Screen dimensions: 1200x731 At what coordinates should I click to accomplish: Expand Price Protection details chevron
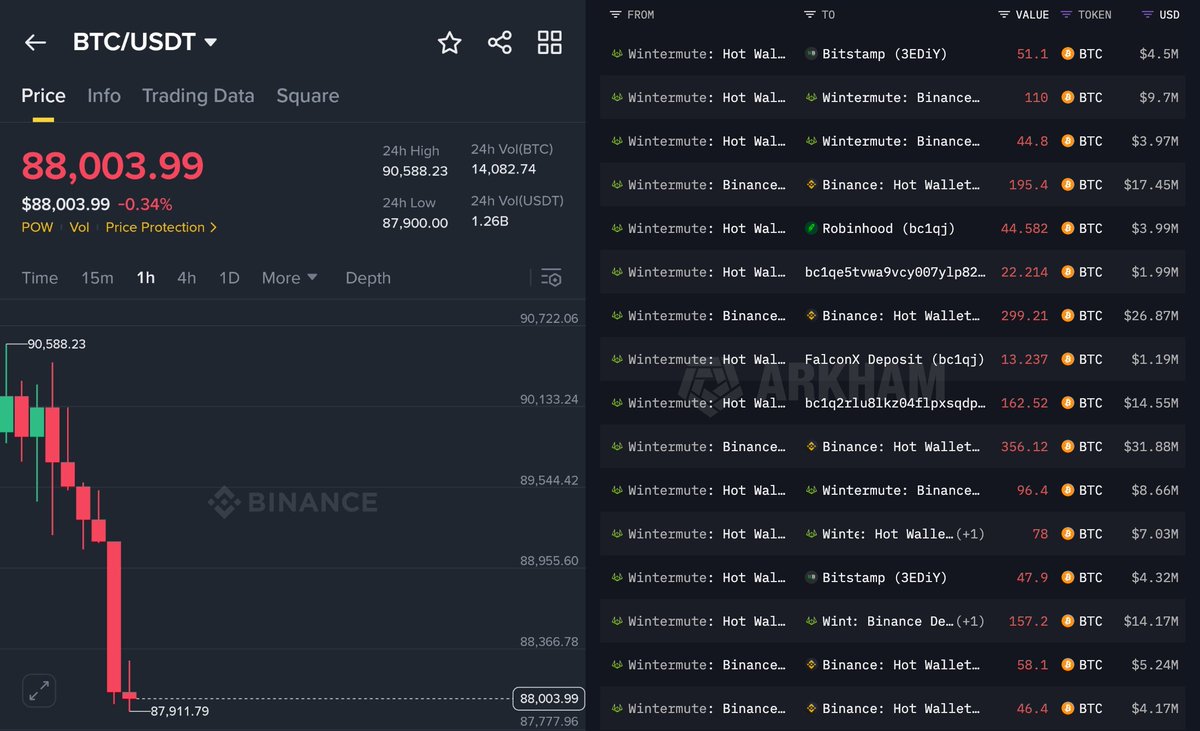click(x=213, y=228)
